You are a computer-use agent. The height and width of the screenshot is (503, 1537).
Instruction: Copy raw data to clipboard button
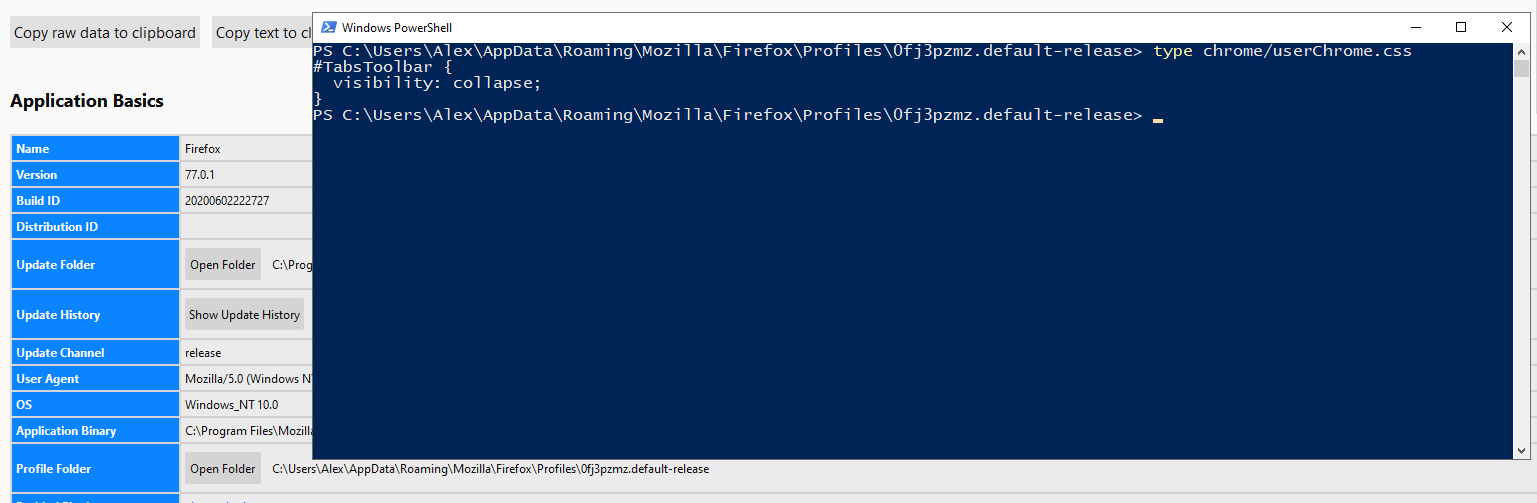105,32
